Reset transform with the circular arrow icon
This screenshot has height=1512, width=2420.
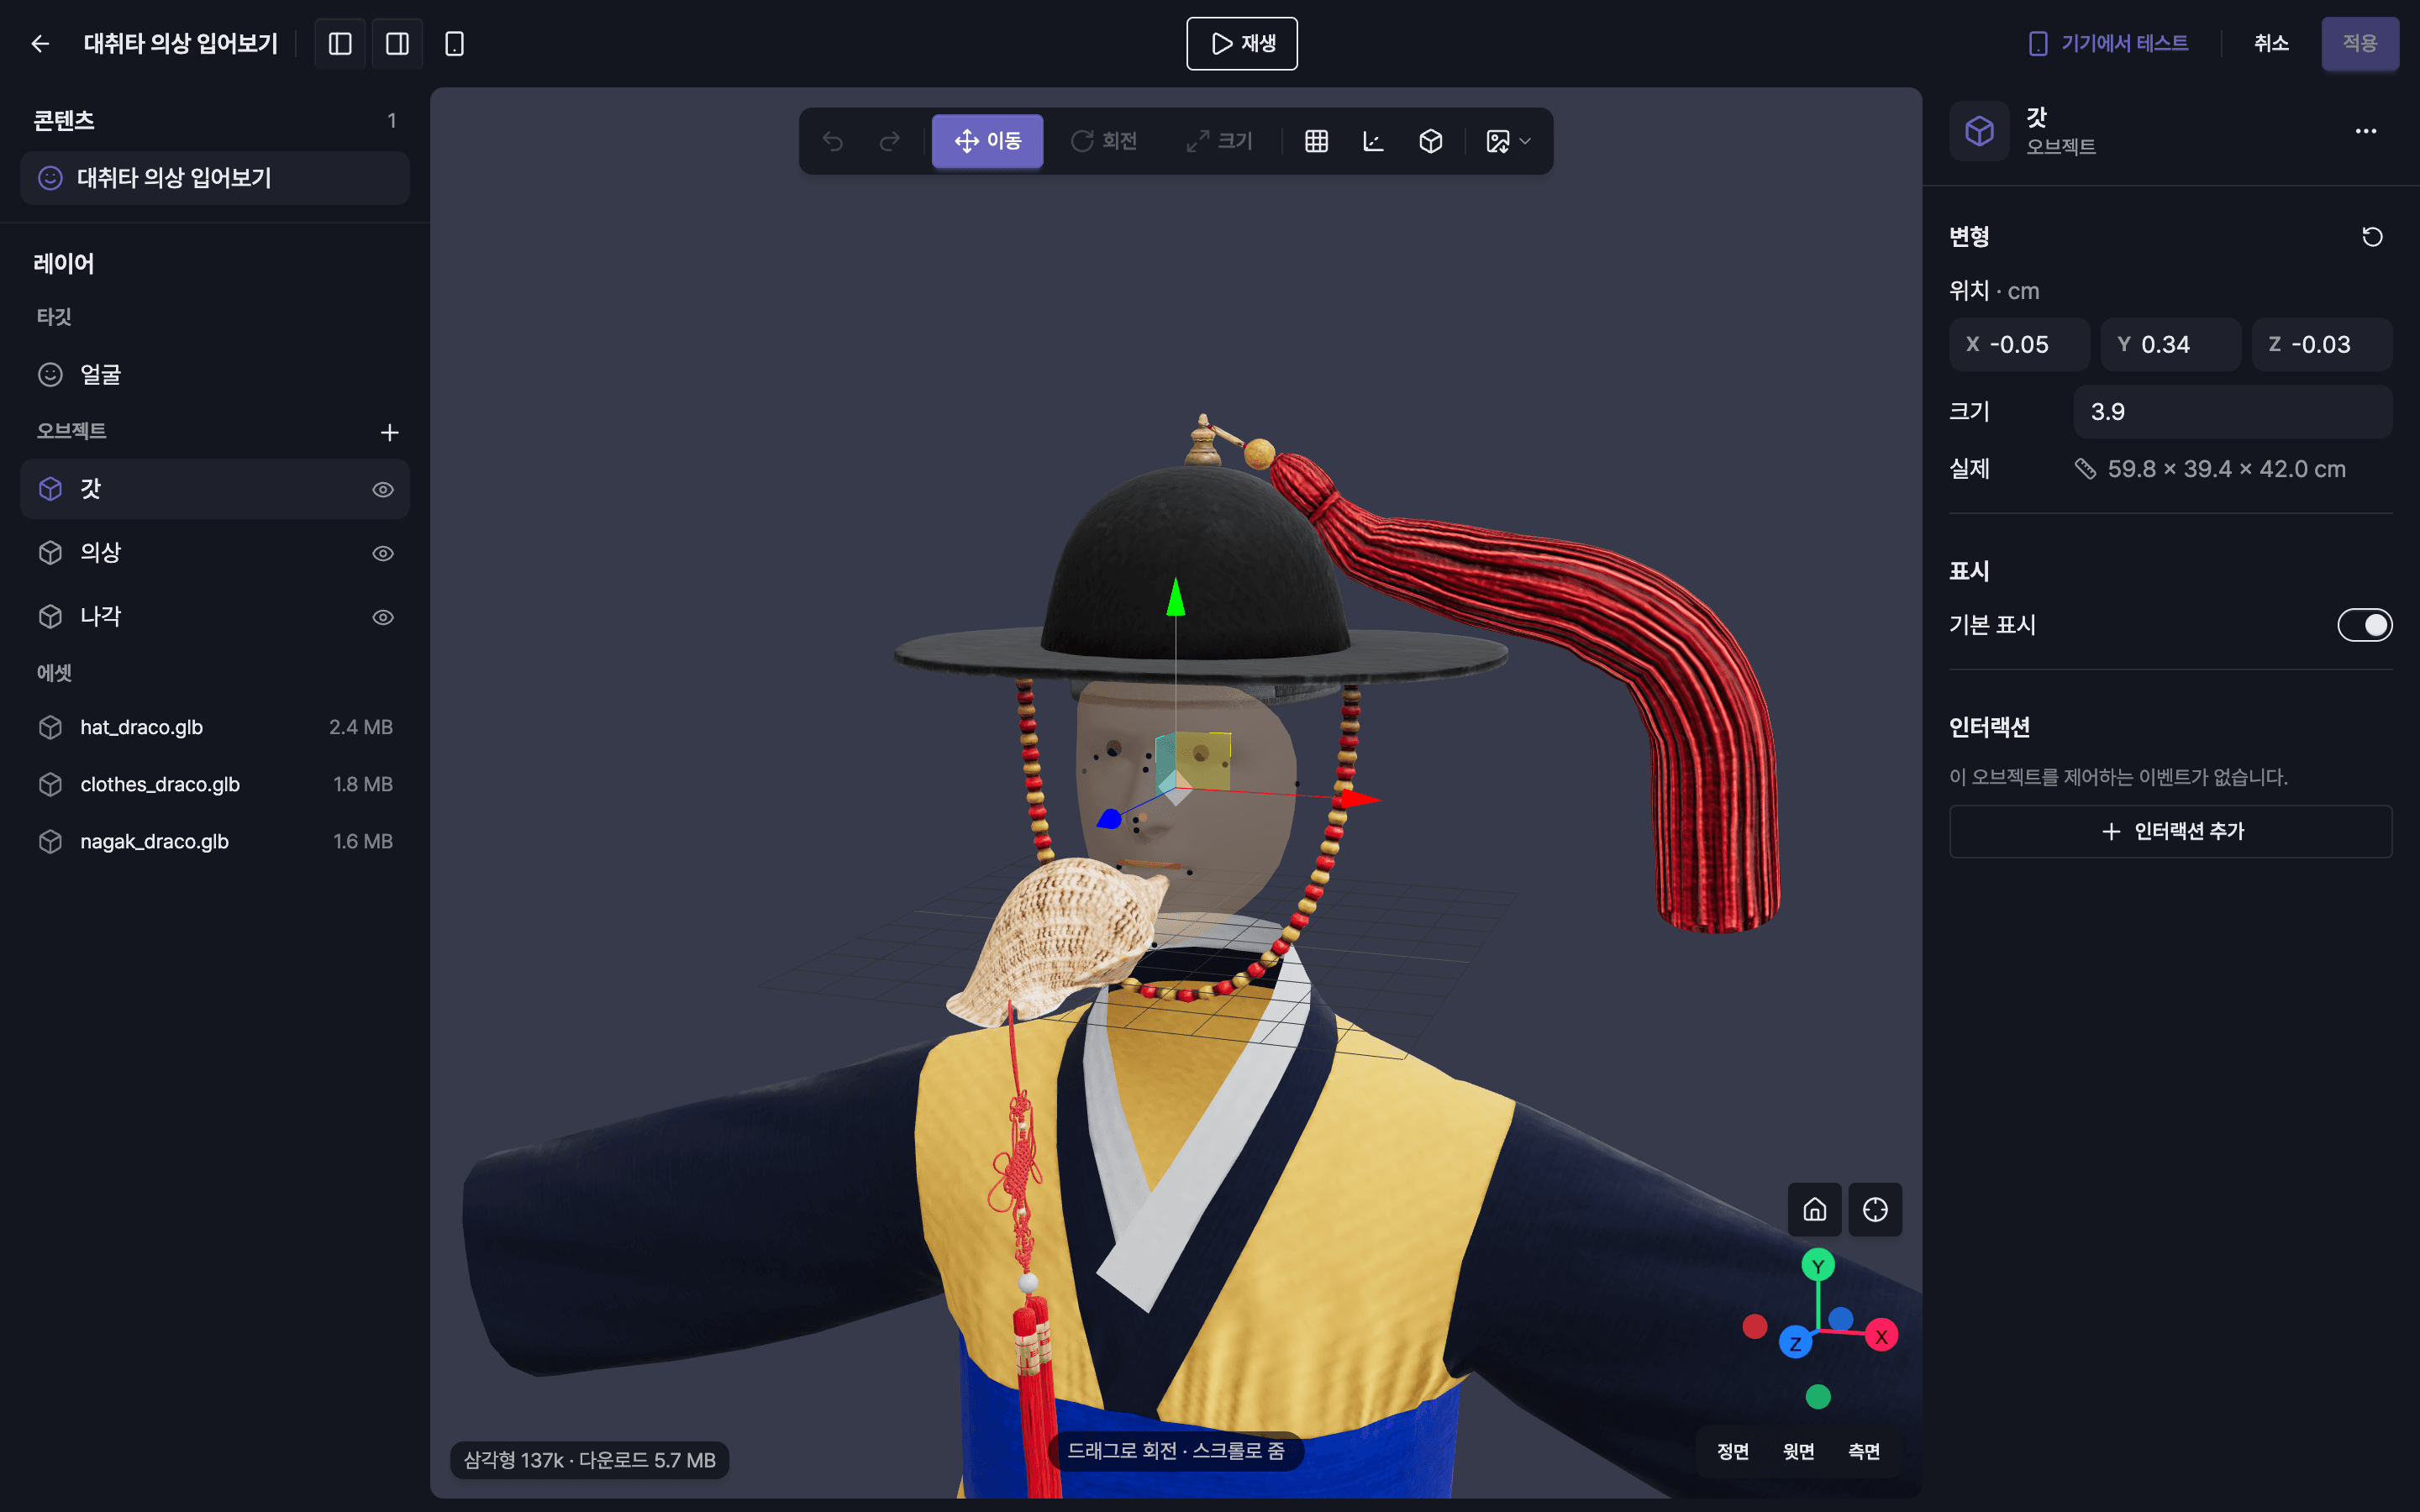pyautogui.click(x=2372, y=237)
